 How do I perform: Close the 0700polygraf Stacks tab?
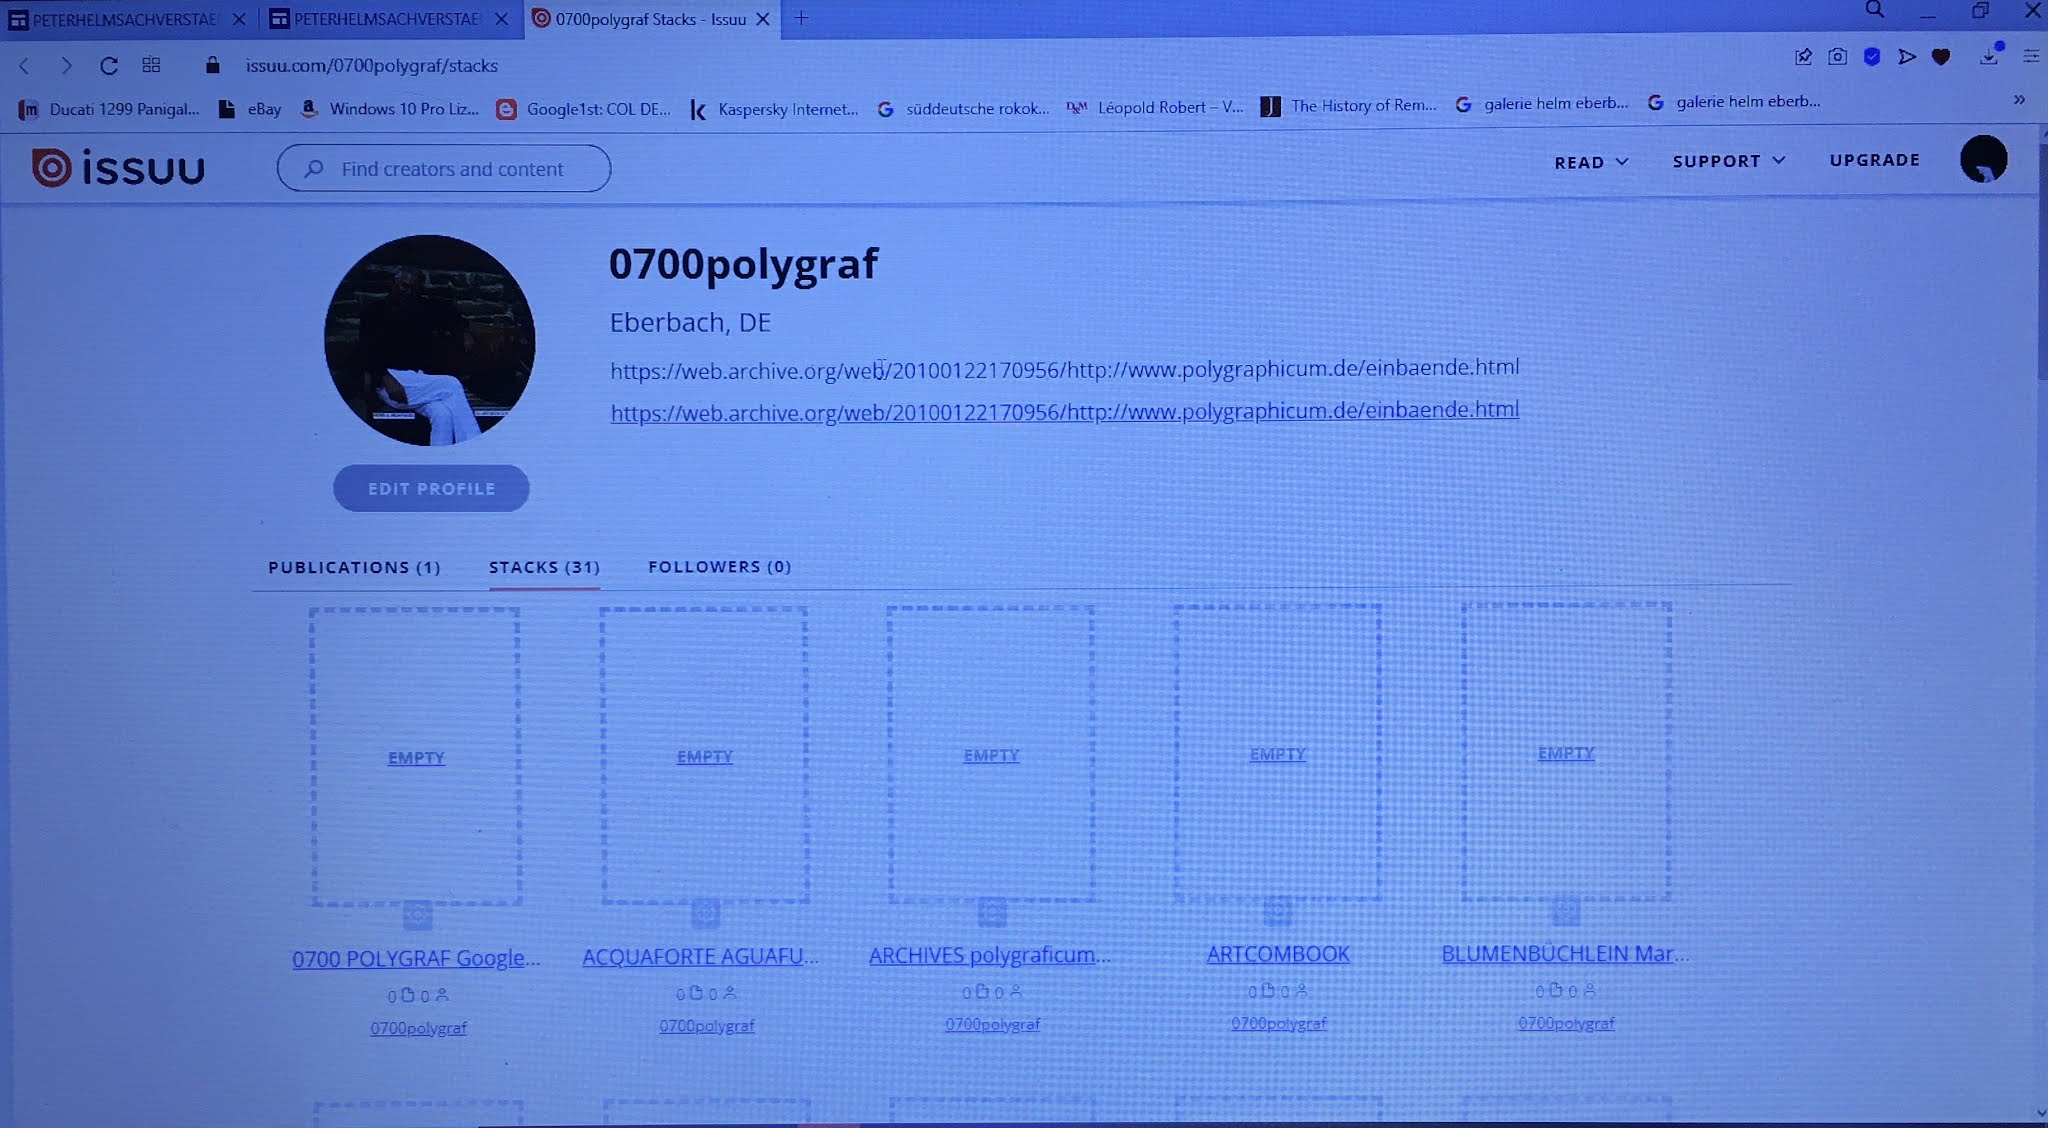tap(763, 19)
